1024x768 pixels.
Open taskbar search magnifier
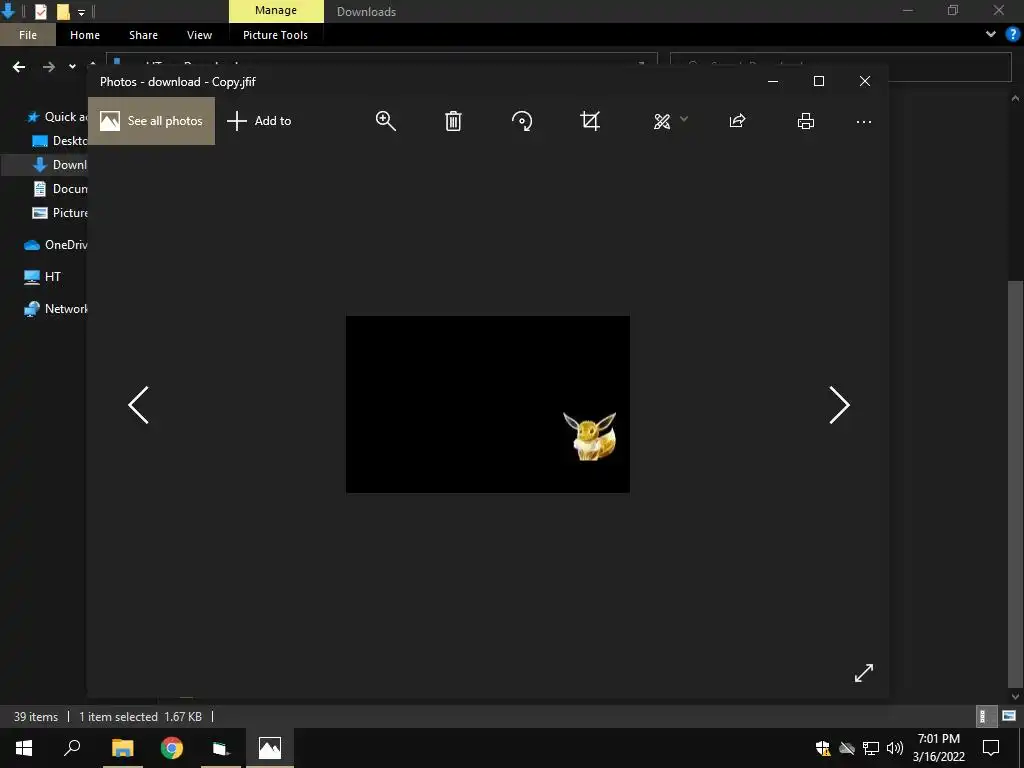click(72, 748)
